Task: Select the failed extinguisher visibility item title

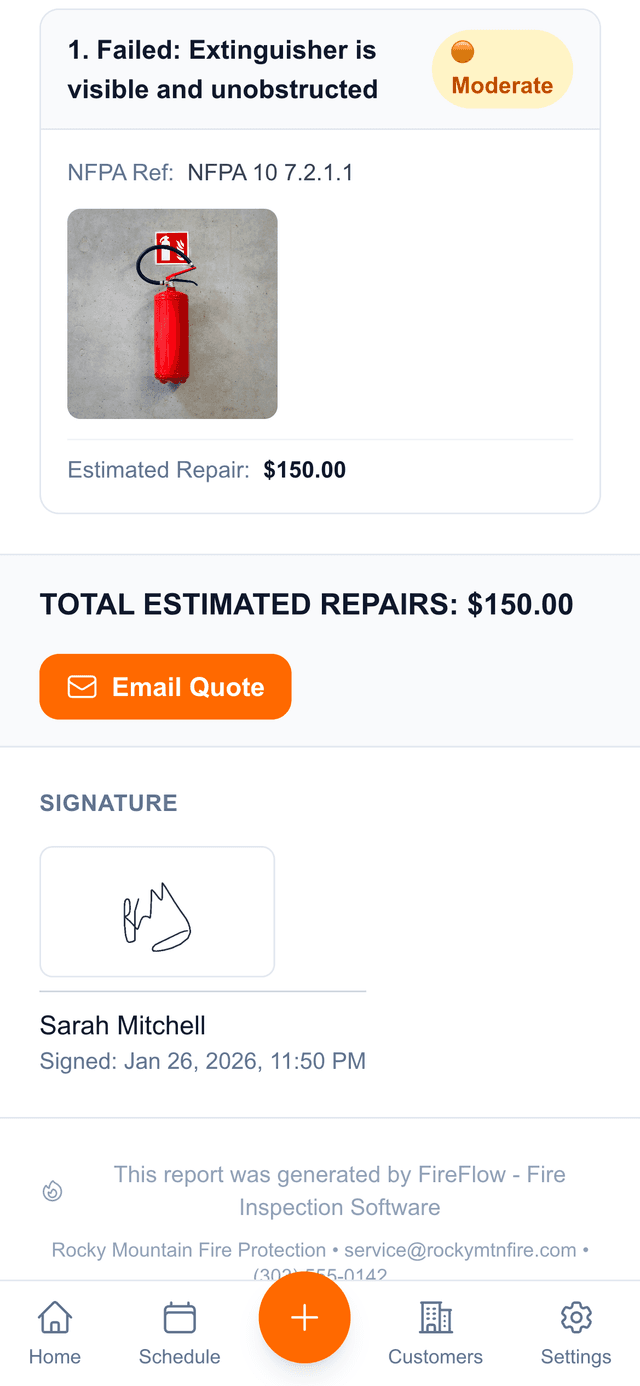Action: point(222,69)
